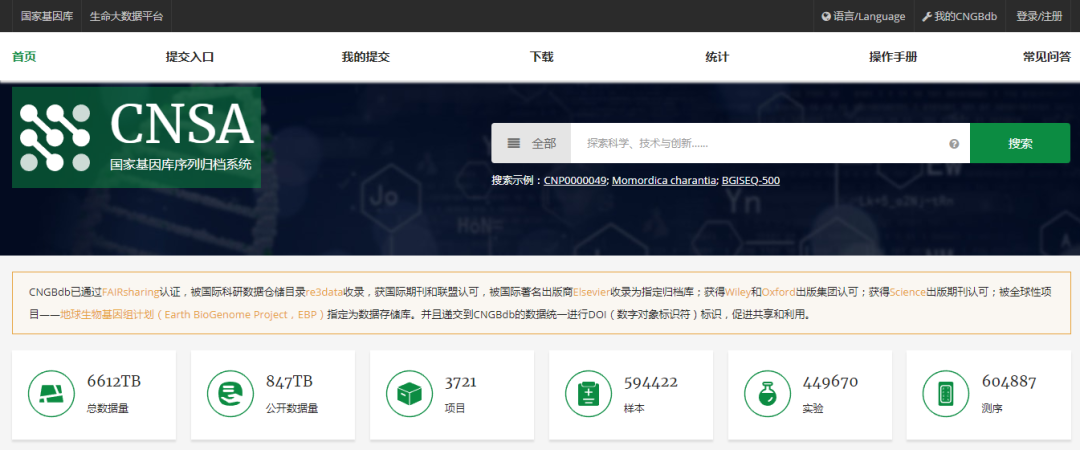Open the 提交入口 menu item
Screen dimensions: 1080x450
(x=190, y=57)
